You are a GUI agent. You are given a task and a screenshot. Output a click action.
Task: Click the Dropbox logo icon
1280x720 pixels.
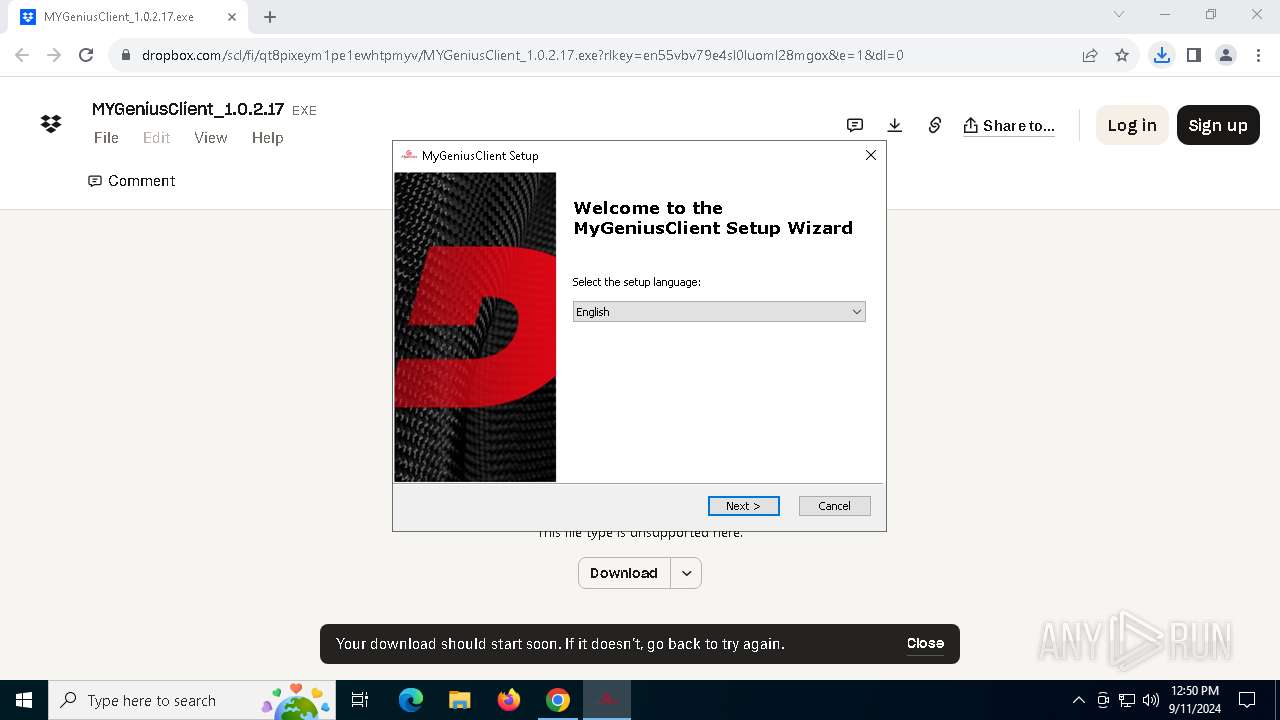click(51, 124)
